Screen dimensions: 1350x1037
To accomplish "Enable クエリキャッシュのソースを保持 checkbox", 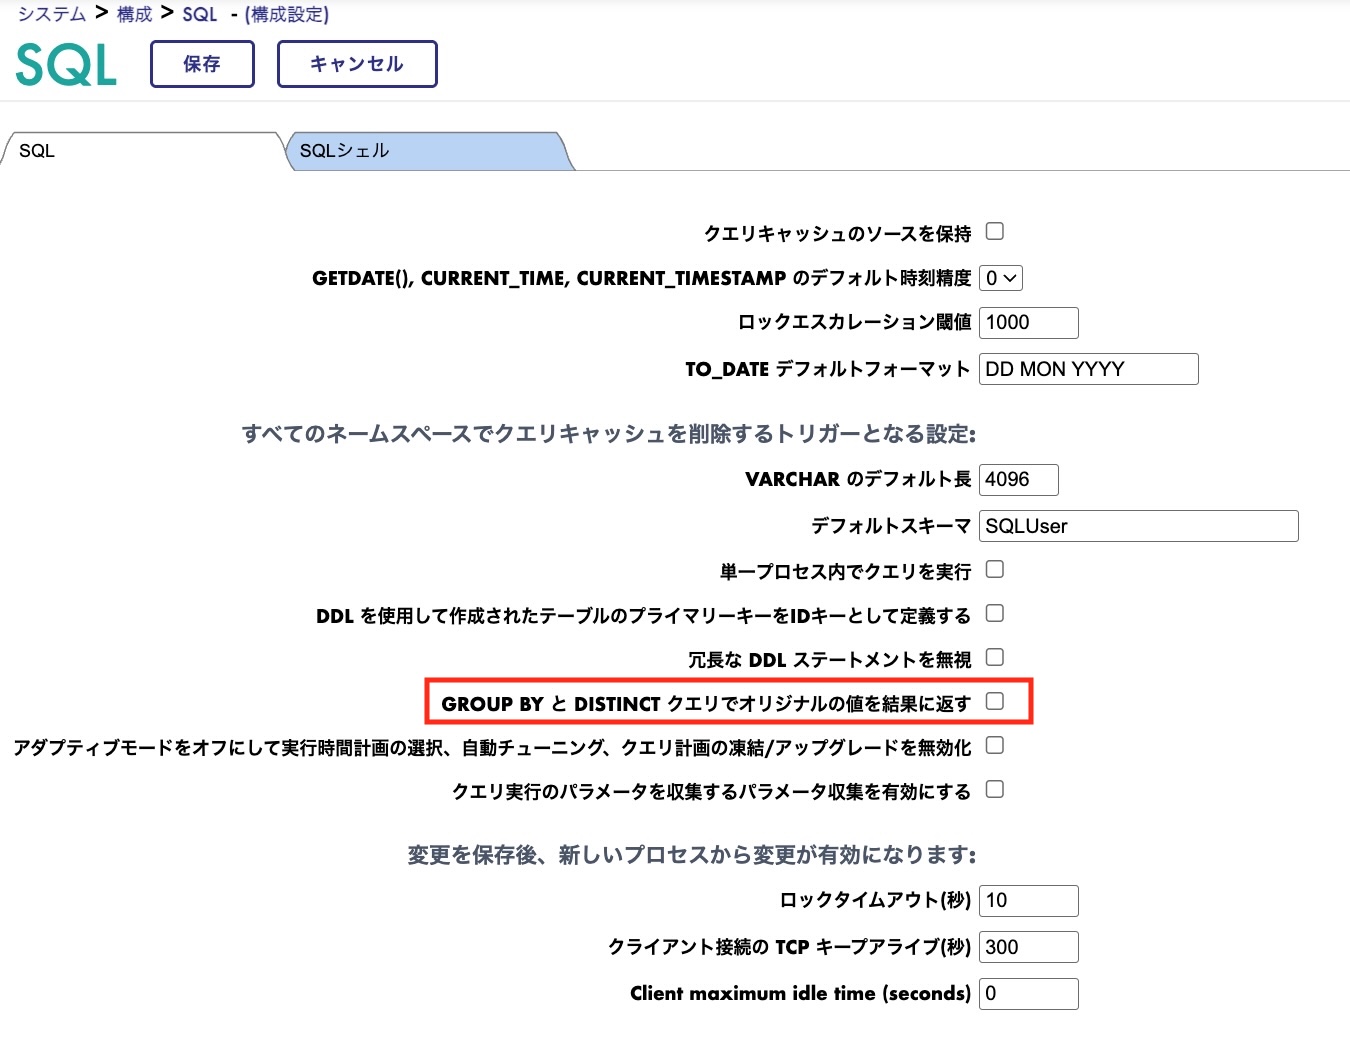I will click(995, 231).
